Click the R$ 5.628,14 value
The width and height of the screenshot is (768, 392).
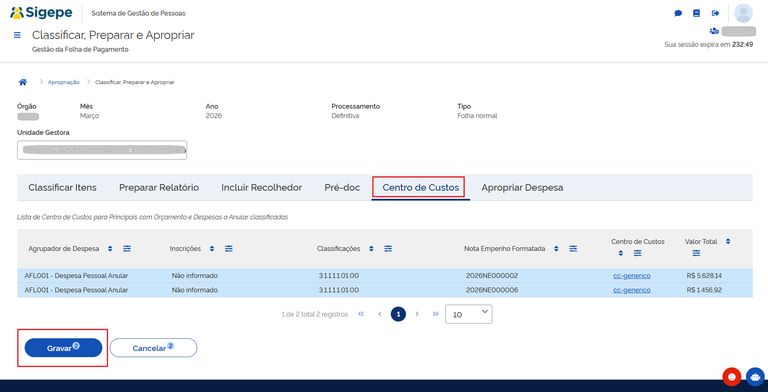click(704, 276)
